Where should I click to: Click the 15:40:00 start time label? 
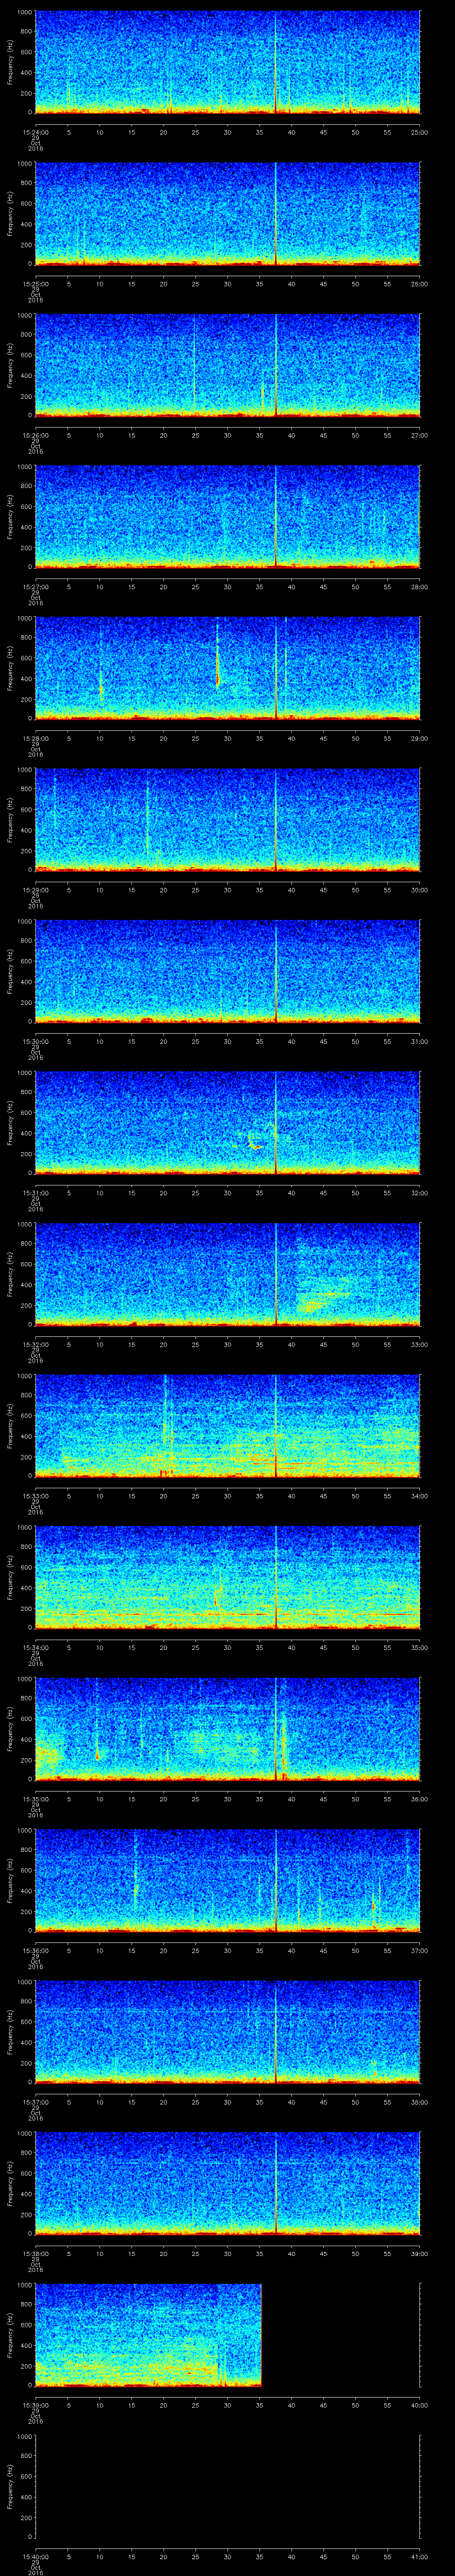tap(35, 2556)
